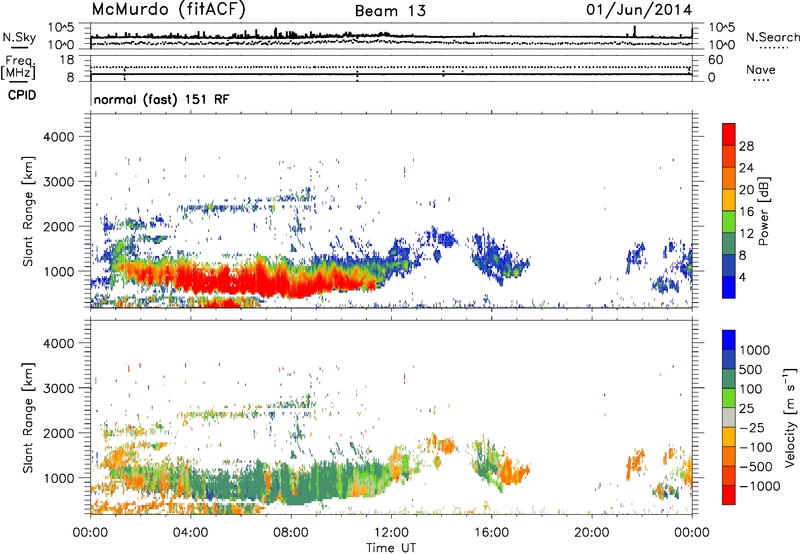Click the 4000 label on power panel axis
The image size is (800, 554).
[x=58, y=137]
